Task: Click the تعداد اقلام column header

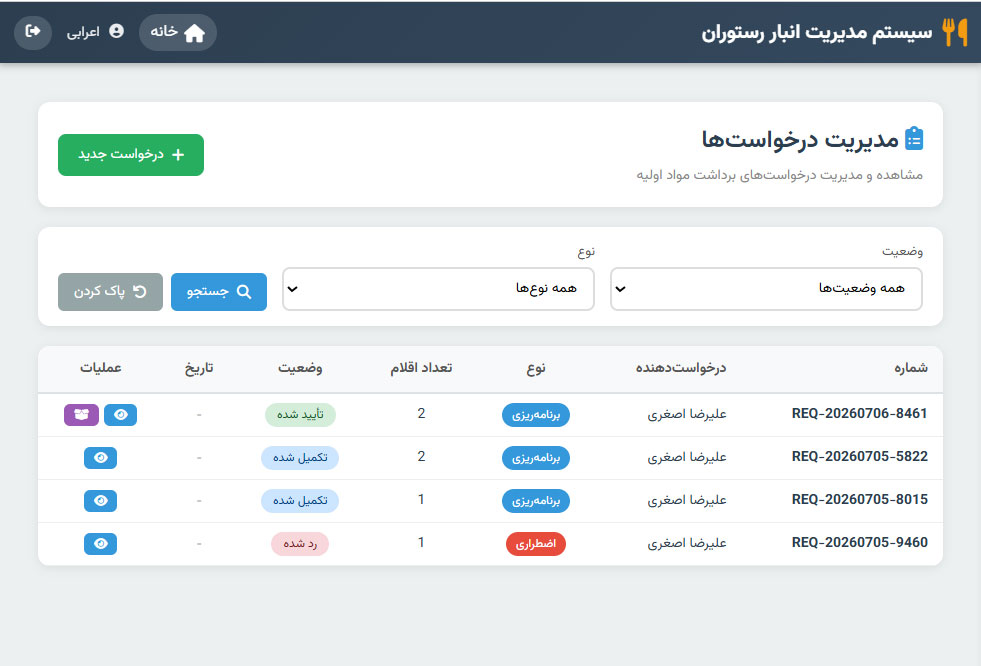Action: point(421,368)
